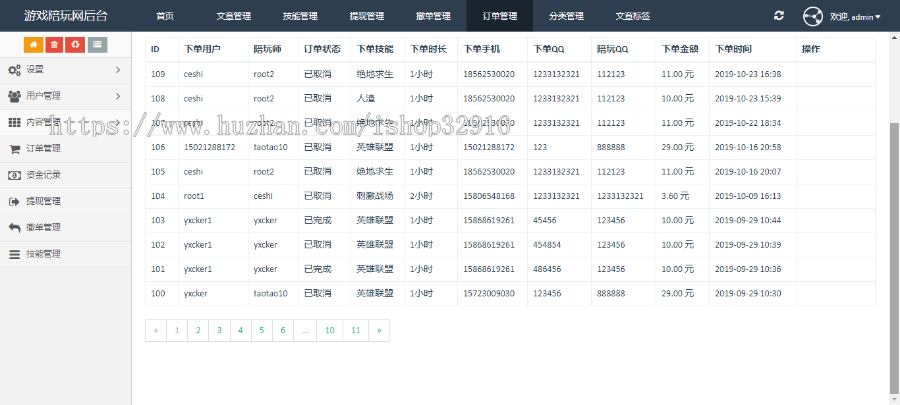Click time 2019-10-23 16:38 cell

(748, 74)
